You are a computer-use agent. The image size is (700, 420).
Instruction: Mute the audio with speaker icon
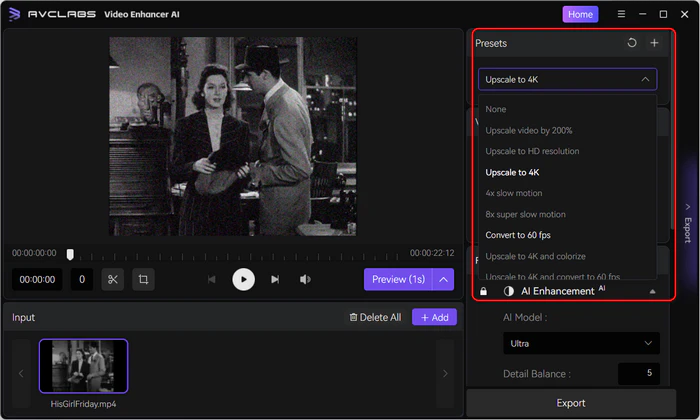point(305,279)
